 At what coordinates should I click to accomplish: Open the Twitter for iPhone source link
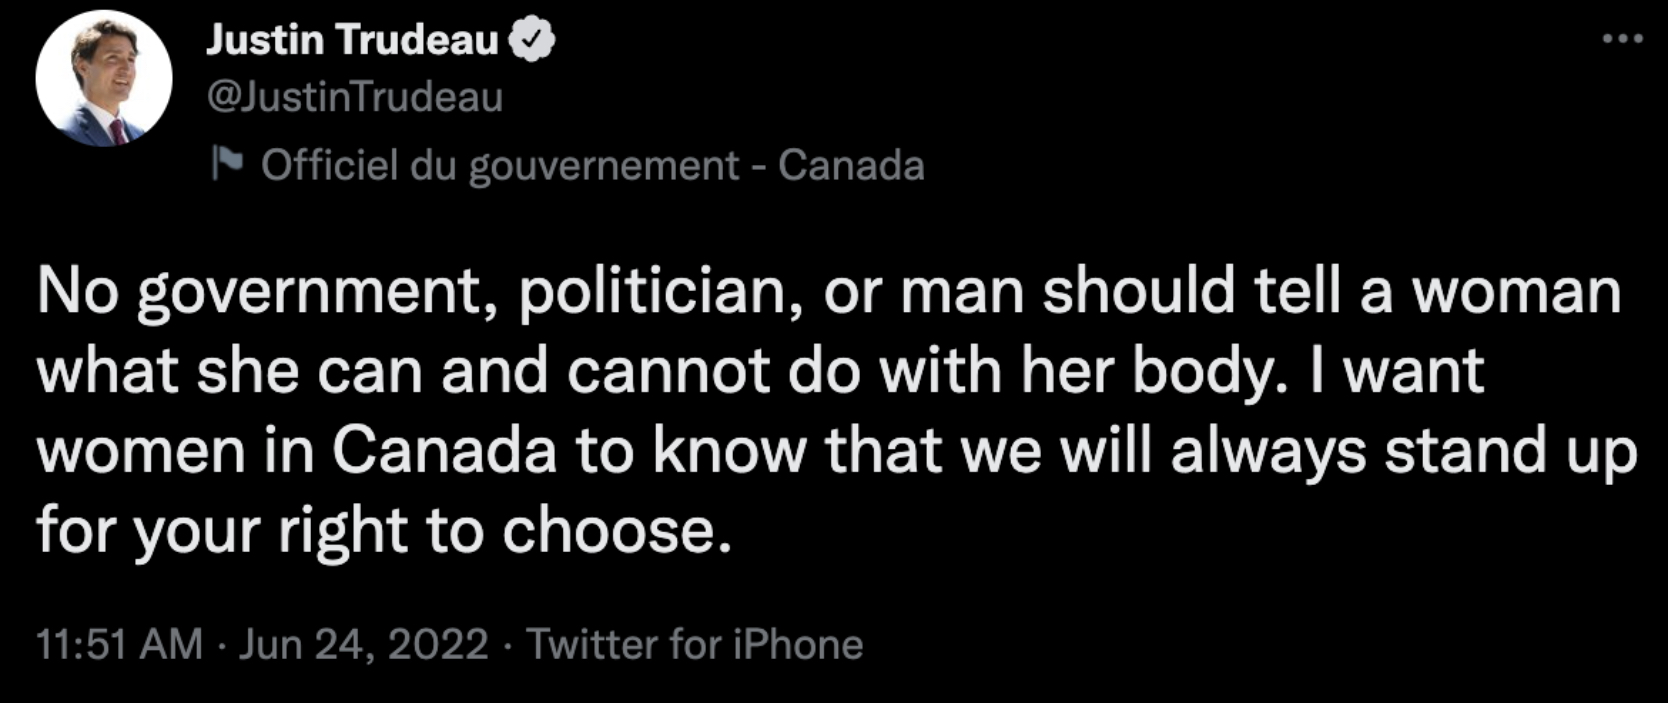[695, 644]
